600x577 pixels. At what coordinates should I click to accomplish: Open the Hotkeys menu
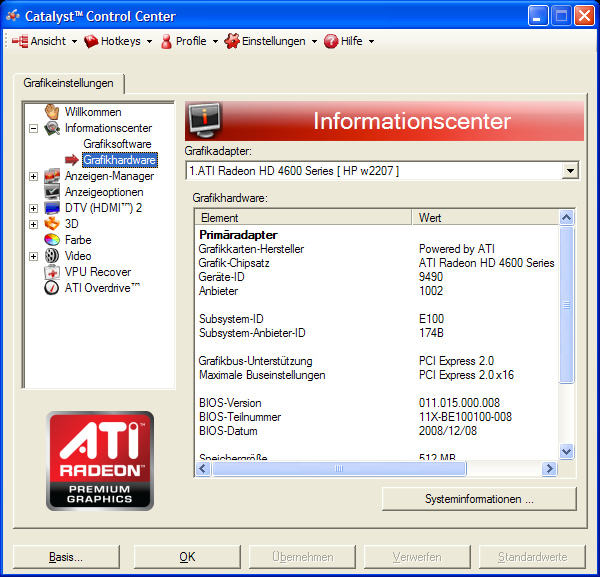[118, 41]
